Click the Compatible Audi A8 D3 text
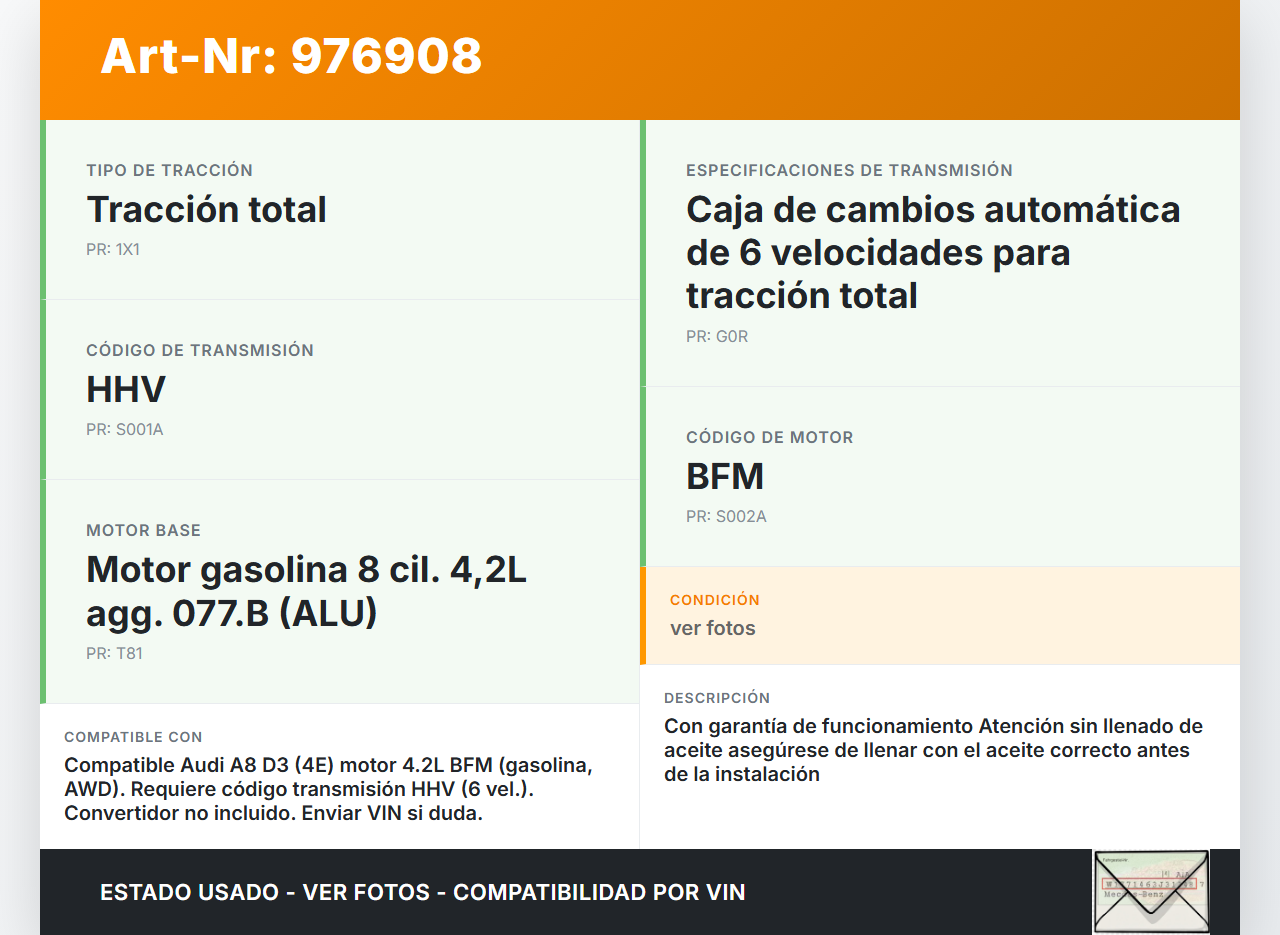 (328, 790)
